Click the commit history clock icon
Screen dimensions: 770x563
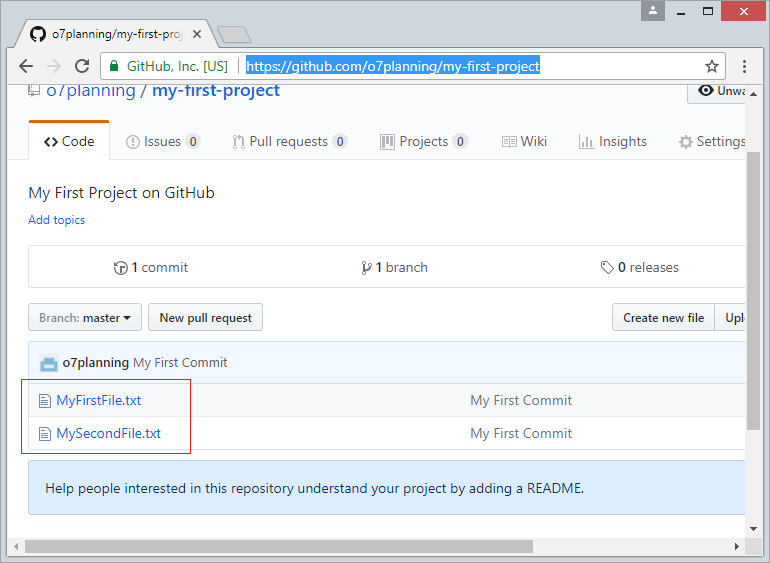[120, 268]
